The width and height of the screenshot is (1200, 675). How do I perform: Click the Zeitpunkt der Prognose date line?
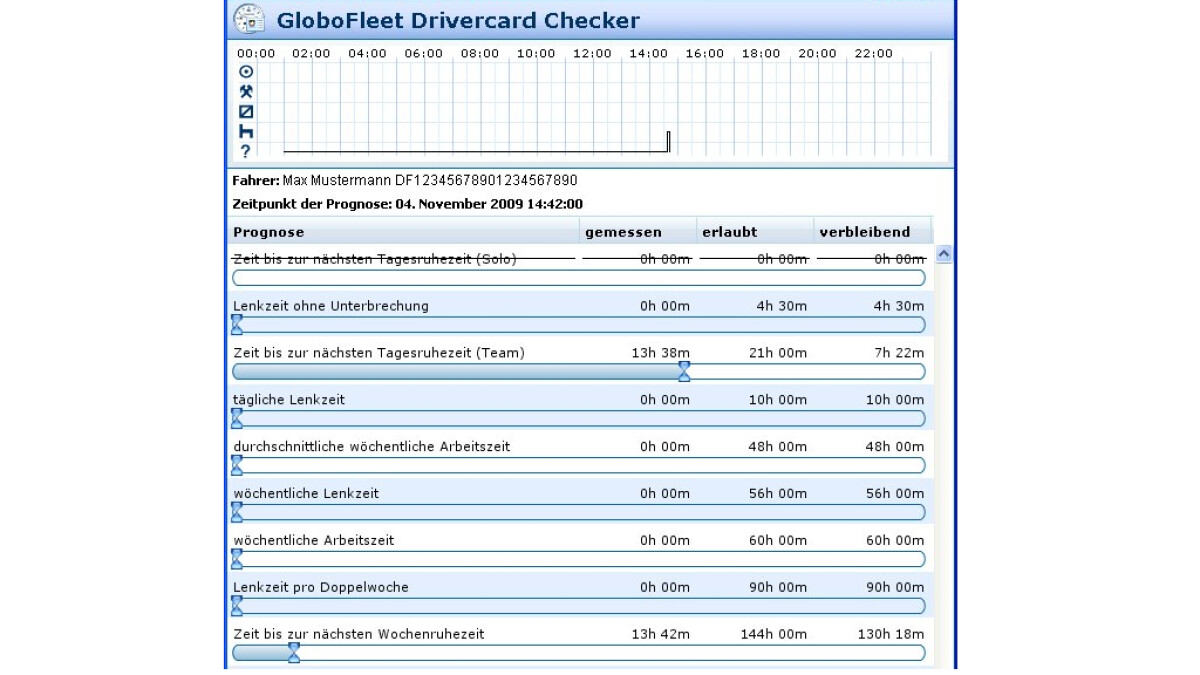[407, 204]
